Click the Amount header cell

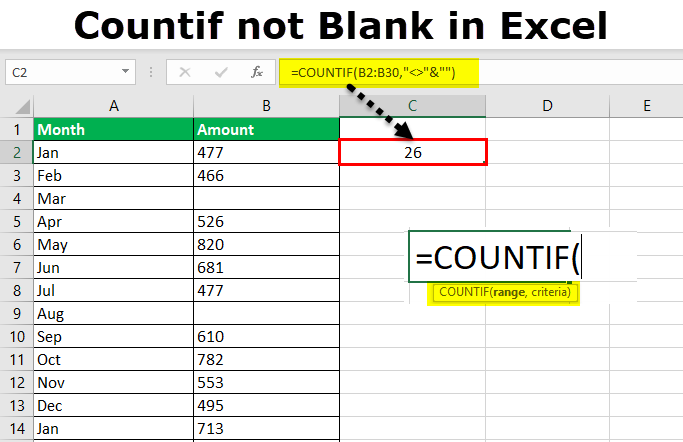[x=267, y=129]
